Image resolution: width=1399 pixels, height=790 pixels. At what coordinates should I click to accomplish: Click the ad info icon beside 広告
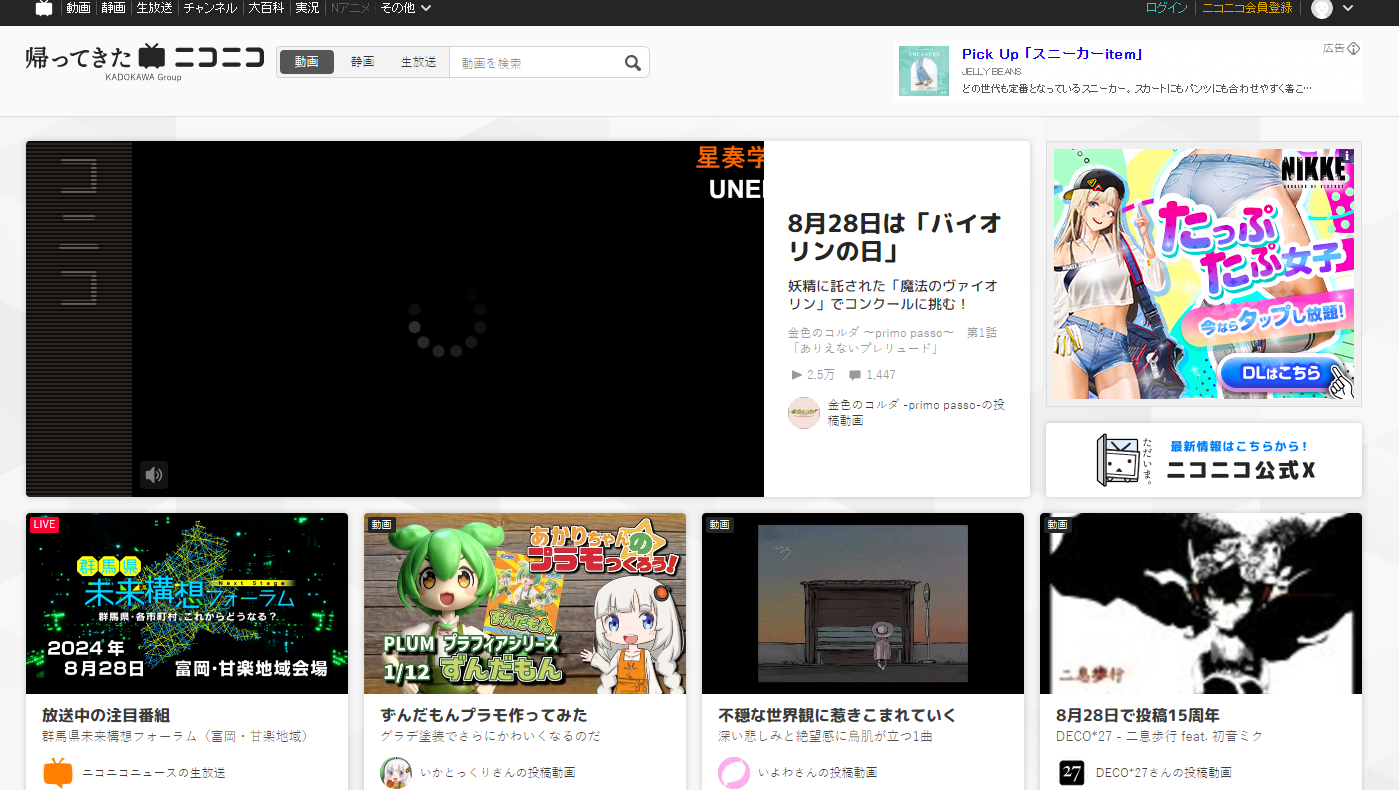point(1354,48)
